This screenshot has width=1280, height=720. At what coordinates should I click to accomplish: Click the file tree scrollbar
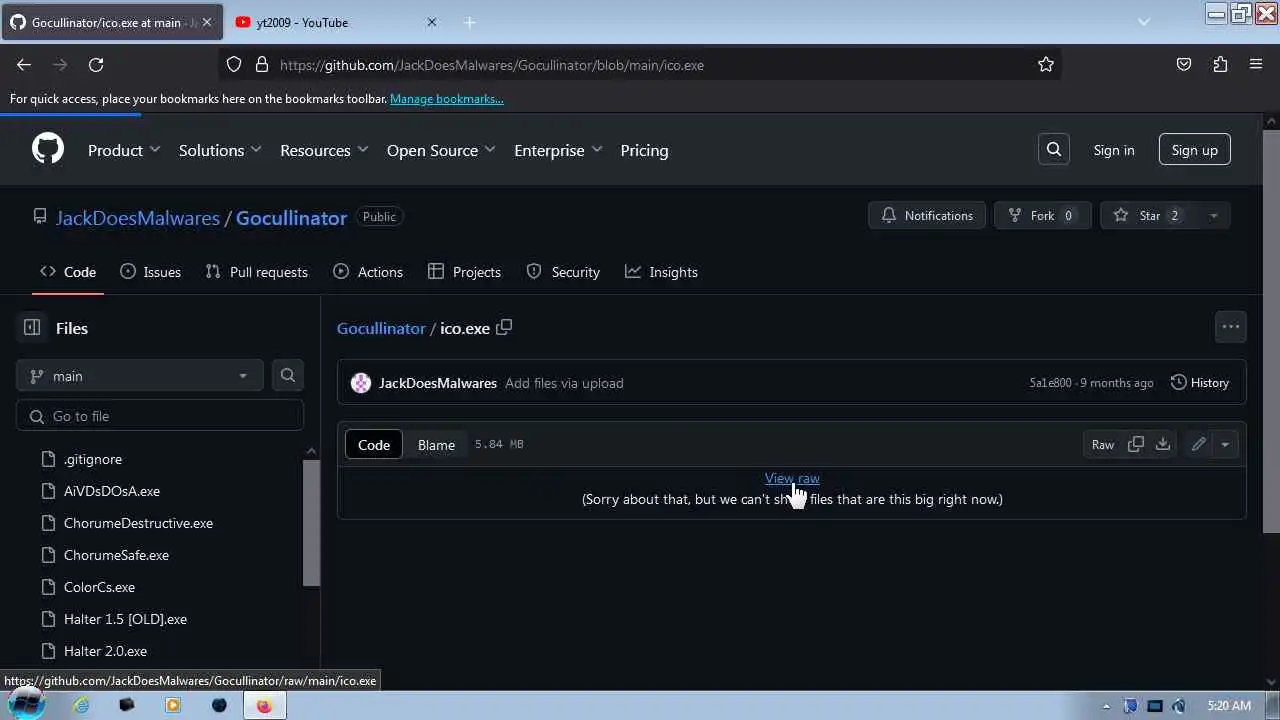(312, 523)
